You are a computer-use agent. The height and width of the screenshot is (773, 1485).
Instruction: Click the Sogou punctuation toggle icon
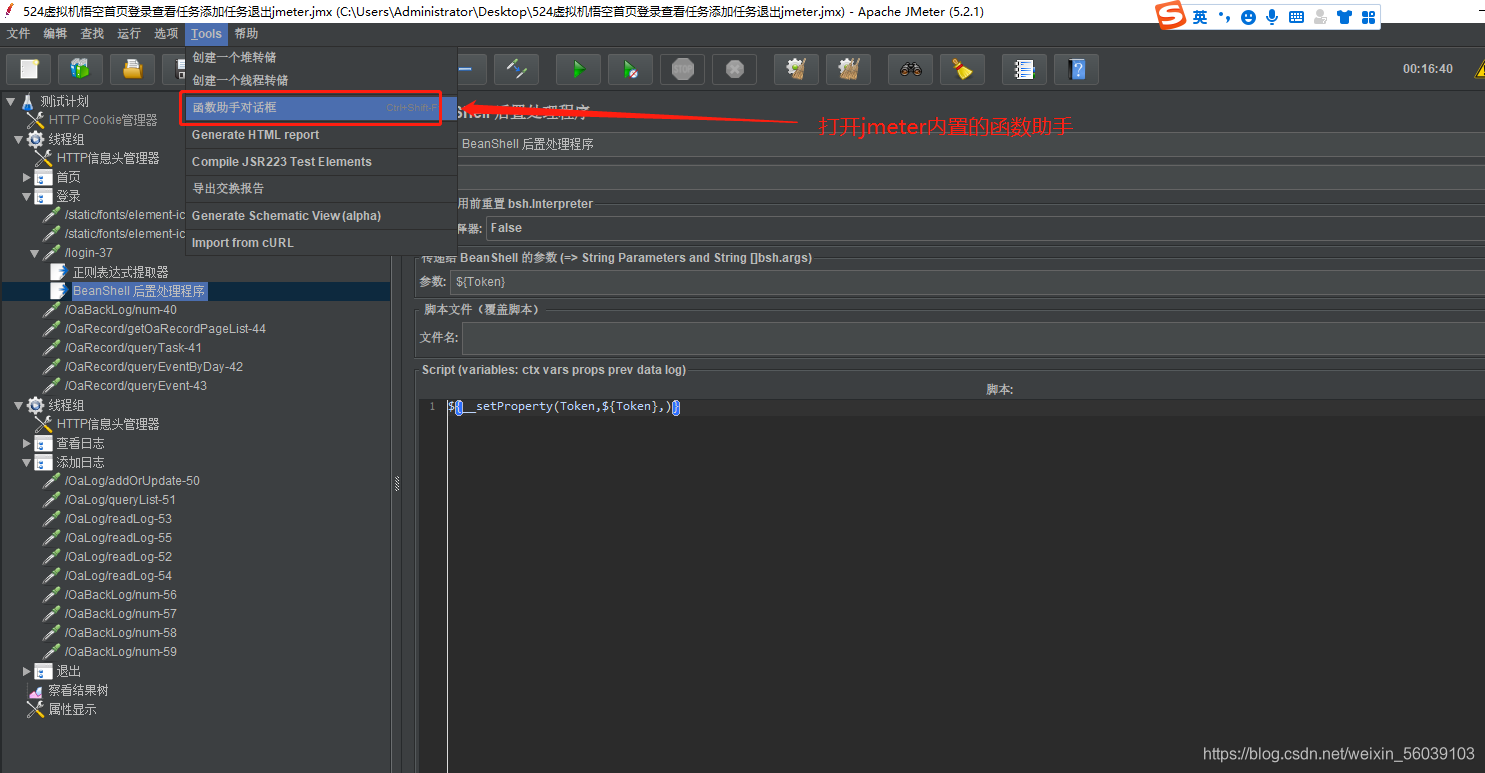pyautogui.click(x=1224, y=17)
